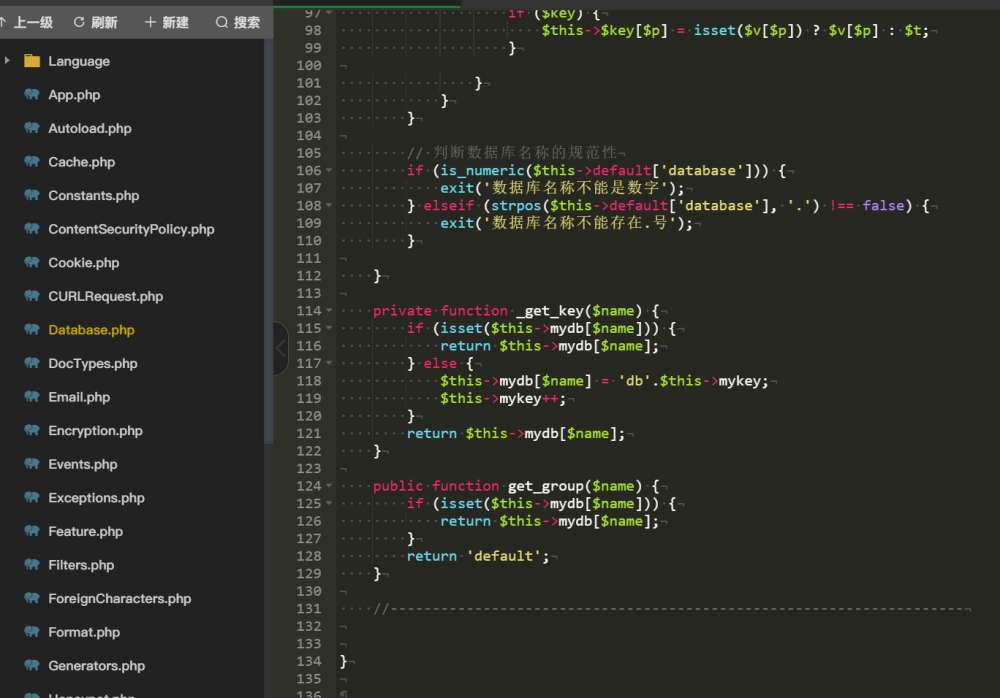Fold the code block at line 106

[329, 170]
